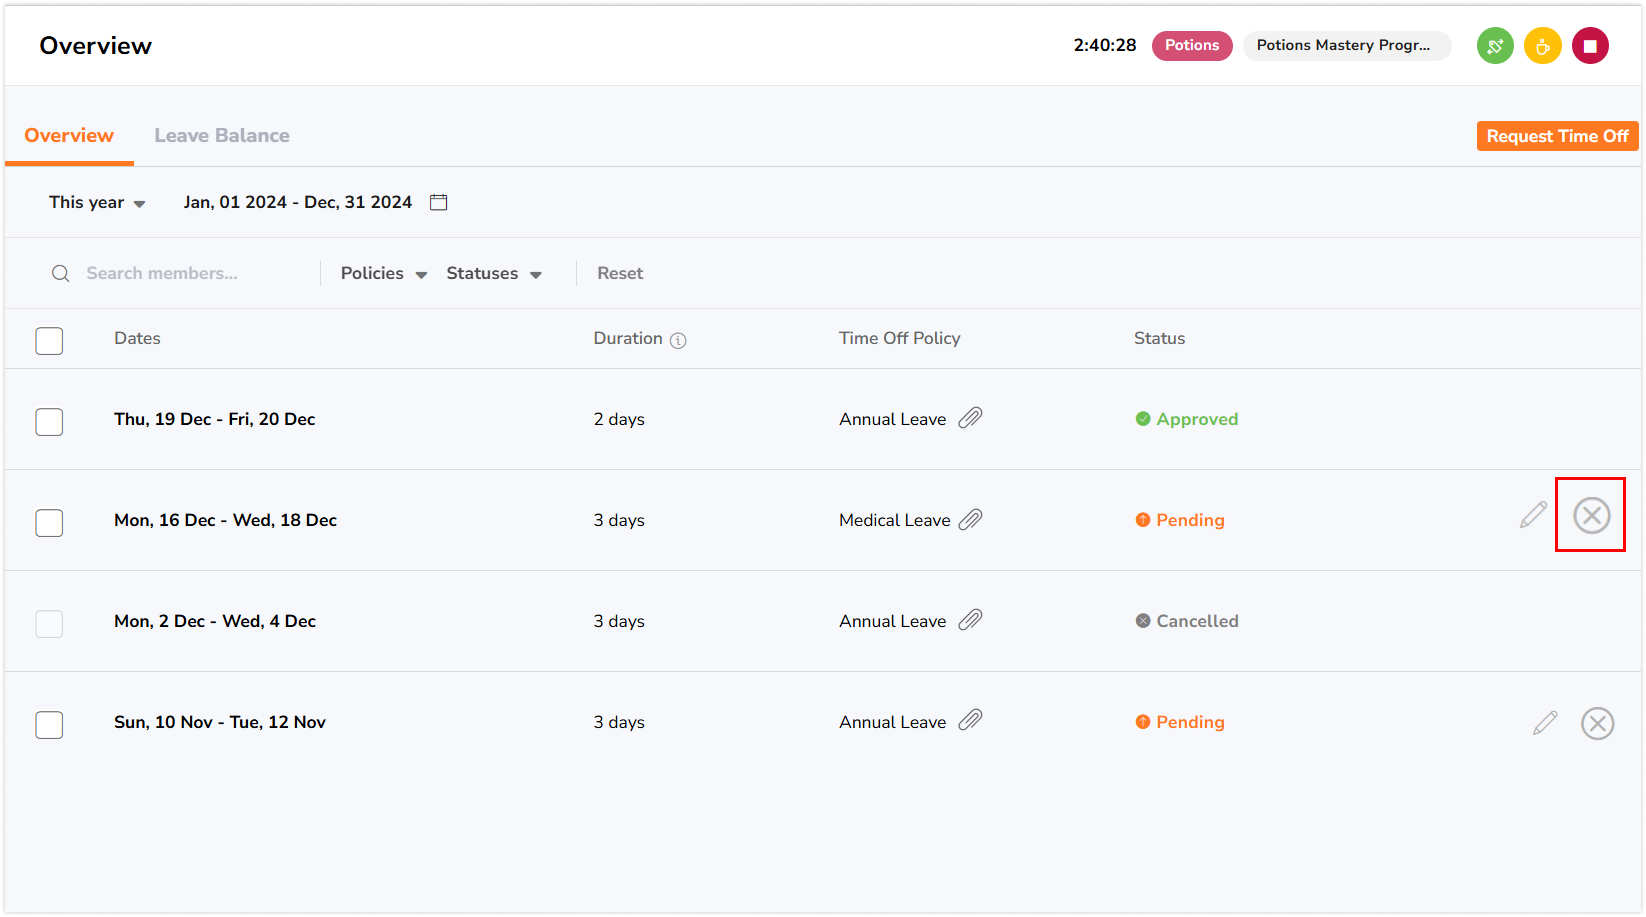Click the Status column header
Viewport: 1646px width, 917px height.
pyautogui.click(x=1159, y=338)
